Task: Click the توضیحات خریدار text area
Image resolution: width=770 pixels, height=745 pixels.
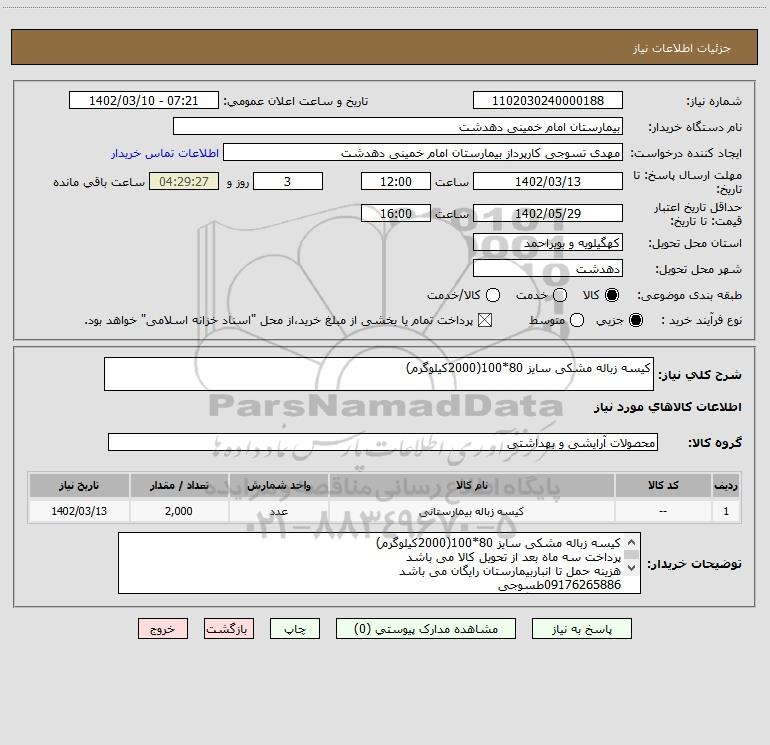Action: pos(379,563)
